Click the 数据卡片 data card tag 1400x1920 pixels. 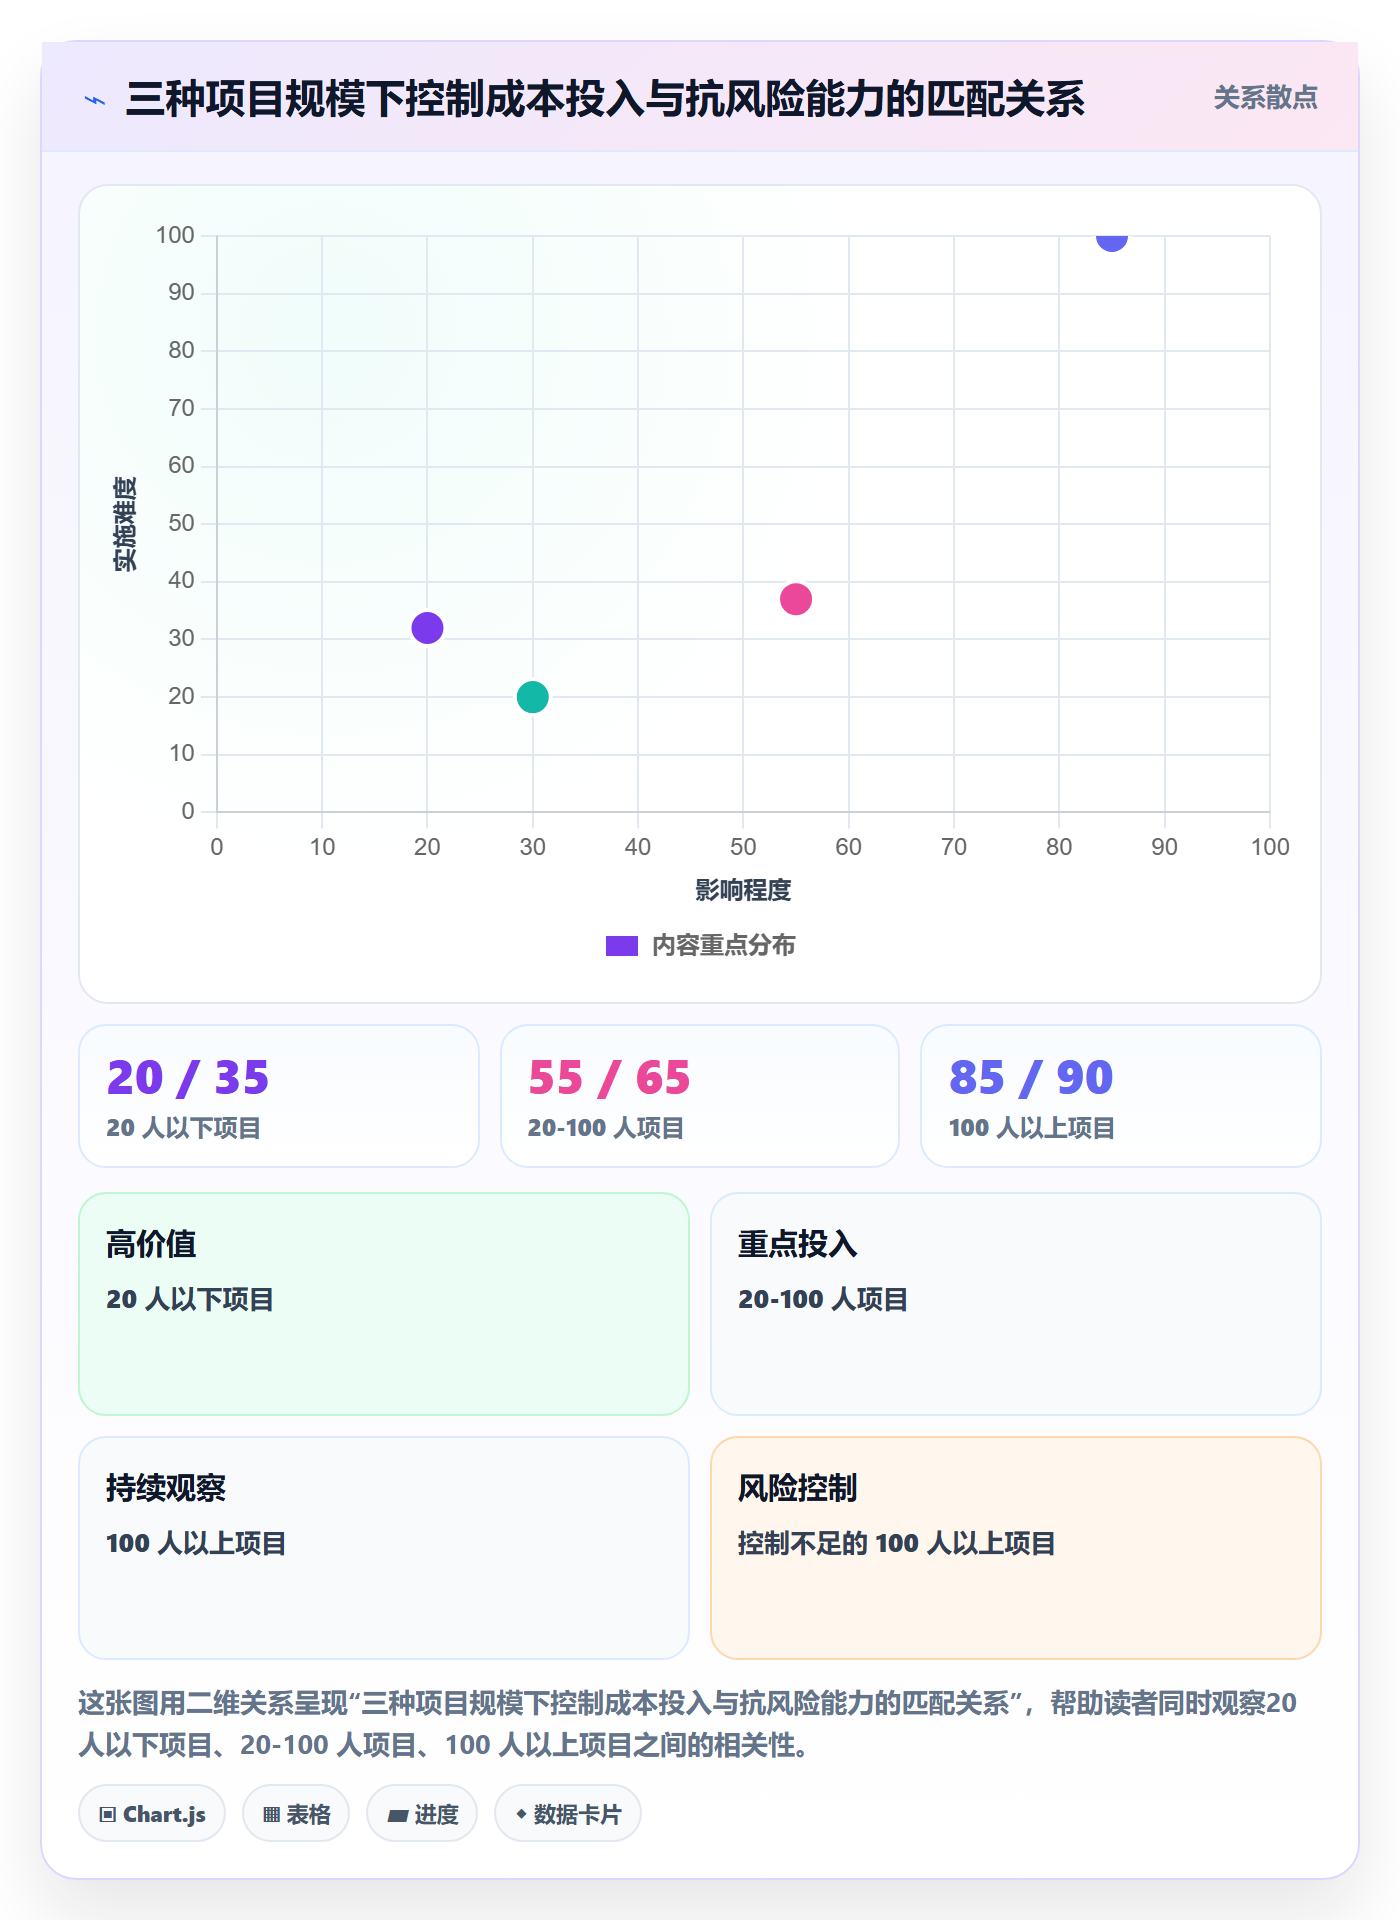click(x=568, y=1813)
